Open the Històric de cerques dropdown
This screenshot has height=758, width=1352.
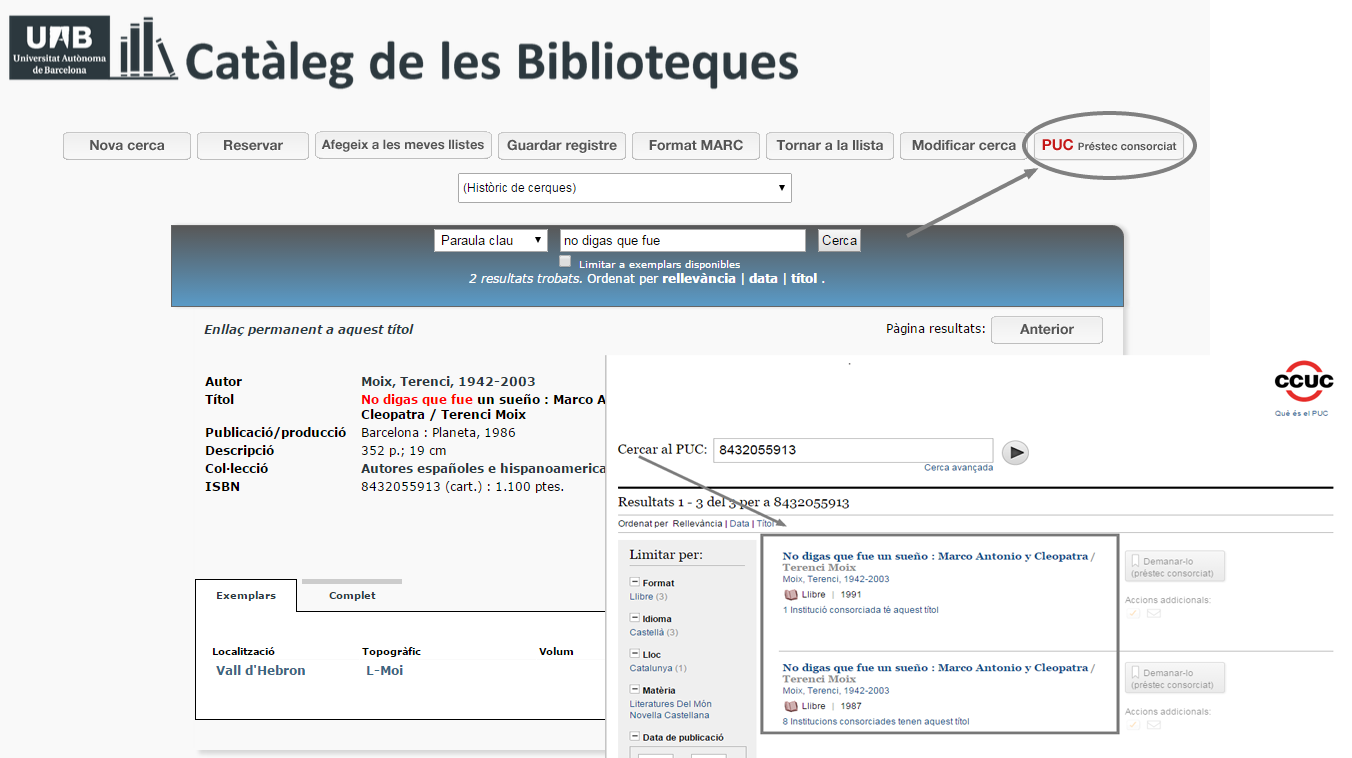tap(625, 188)
